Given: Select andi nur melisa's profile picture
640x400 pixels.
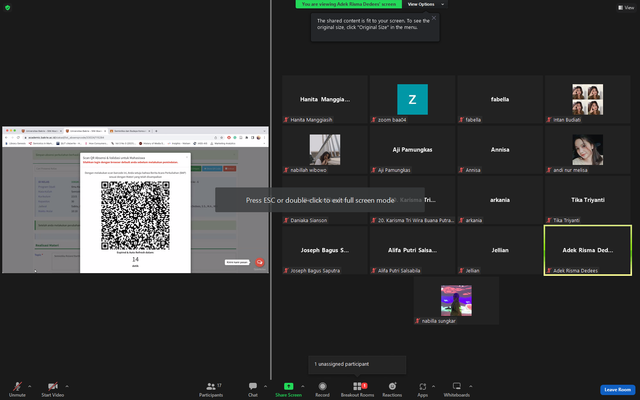Looking at the screenshot, I should coord(588,149).
